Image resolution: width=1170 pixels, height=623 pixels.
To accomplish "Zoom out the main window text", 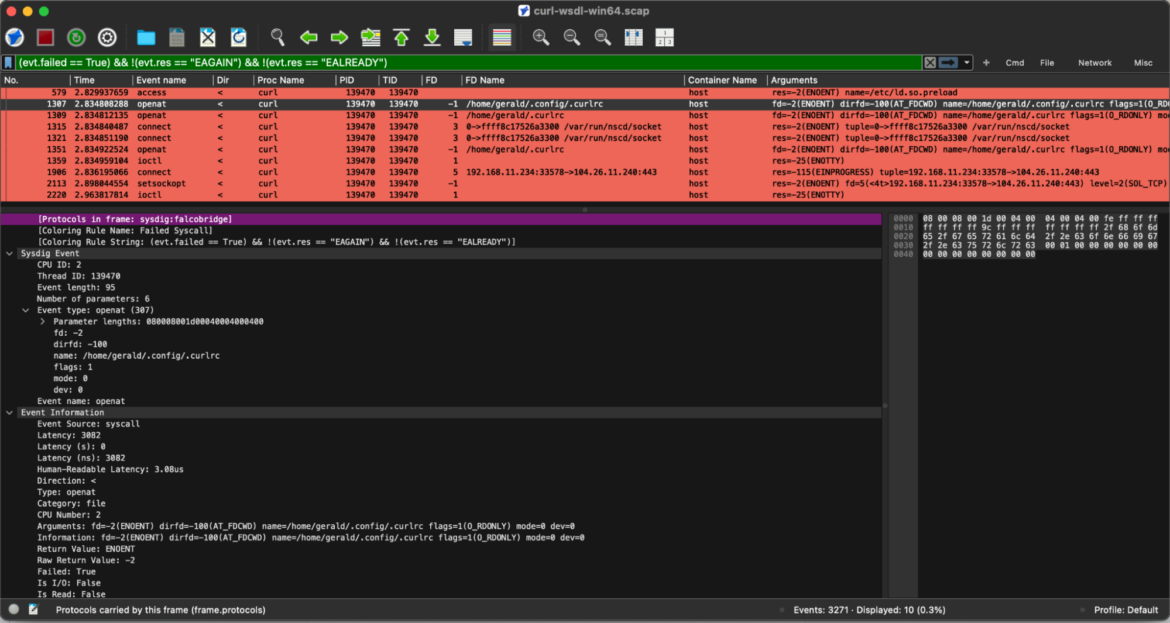I will (572, 37).
